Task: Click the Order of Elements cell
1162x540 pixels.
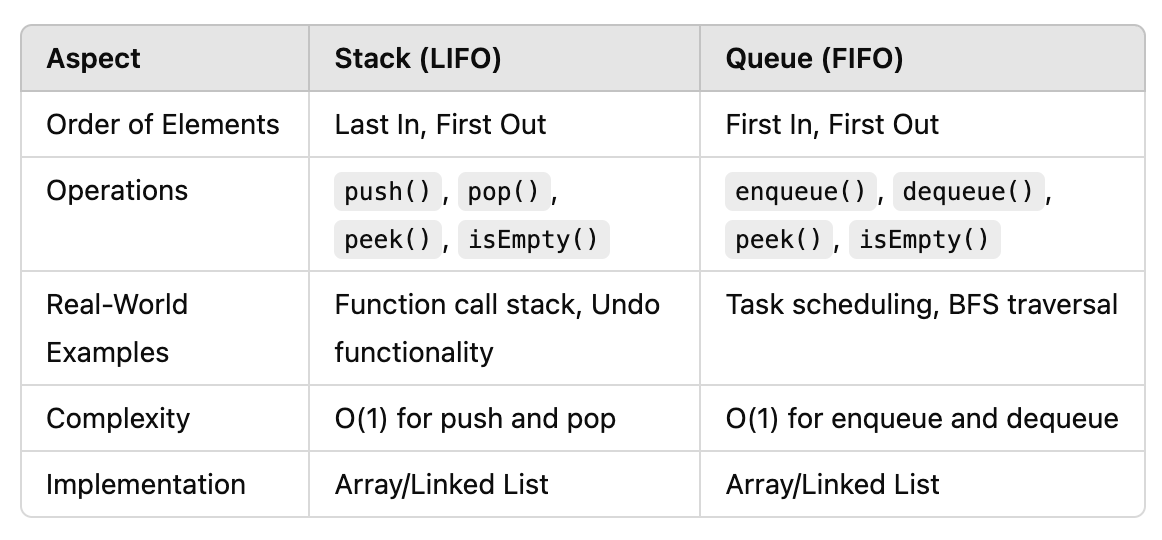Action: (163, 125)
